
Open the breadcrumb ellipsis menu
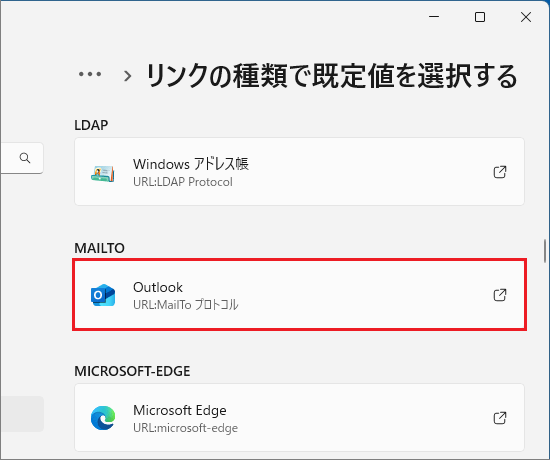tap(90, 74)
